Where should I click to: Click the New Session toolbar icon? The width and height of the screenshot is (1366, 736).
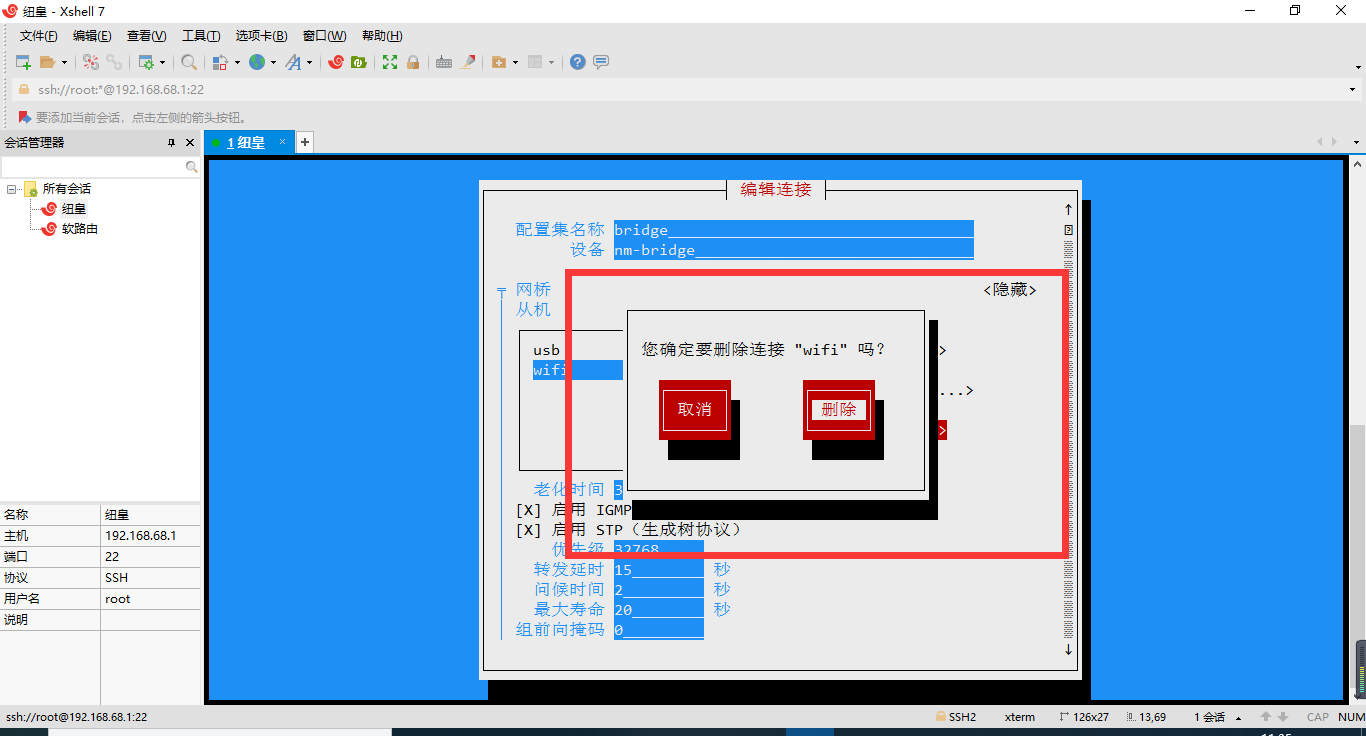pyautogui.click(x=24, y=62)
